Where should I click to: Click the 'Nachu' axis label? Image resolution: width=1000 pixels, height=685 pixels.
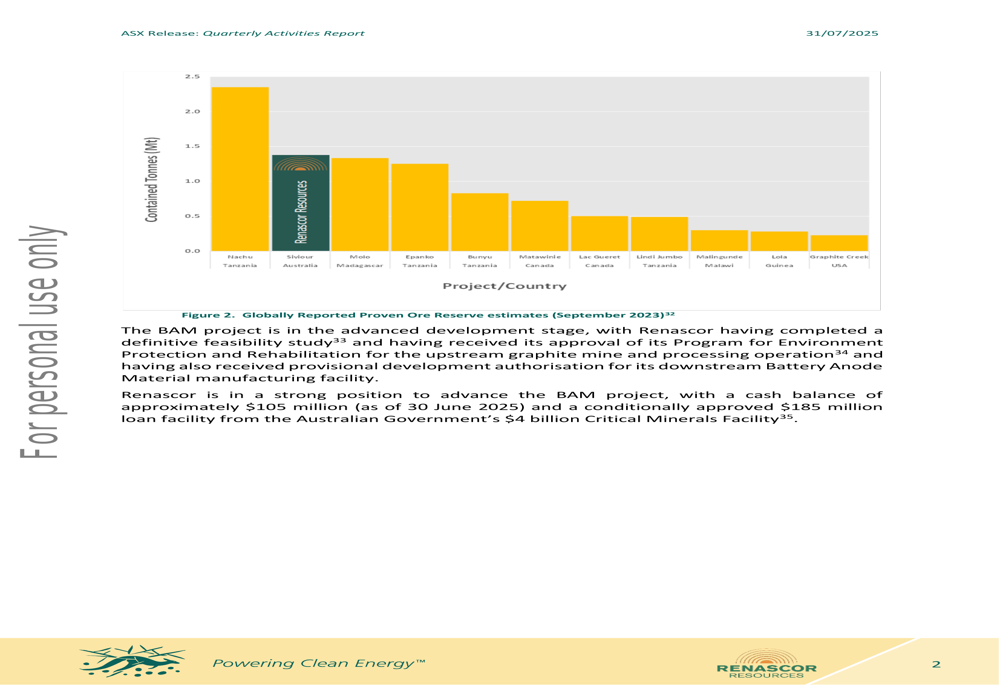point(240,257)
